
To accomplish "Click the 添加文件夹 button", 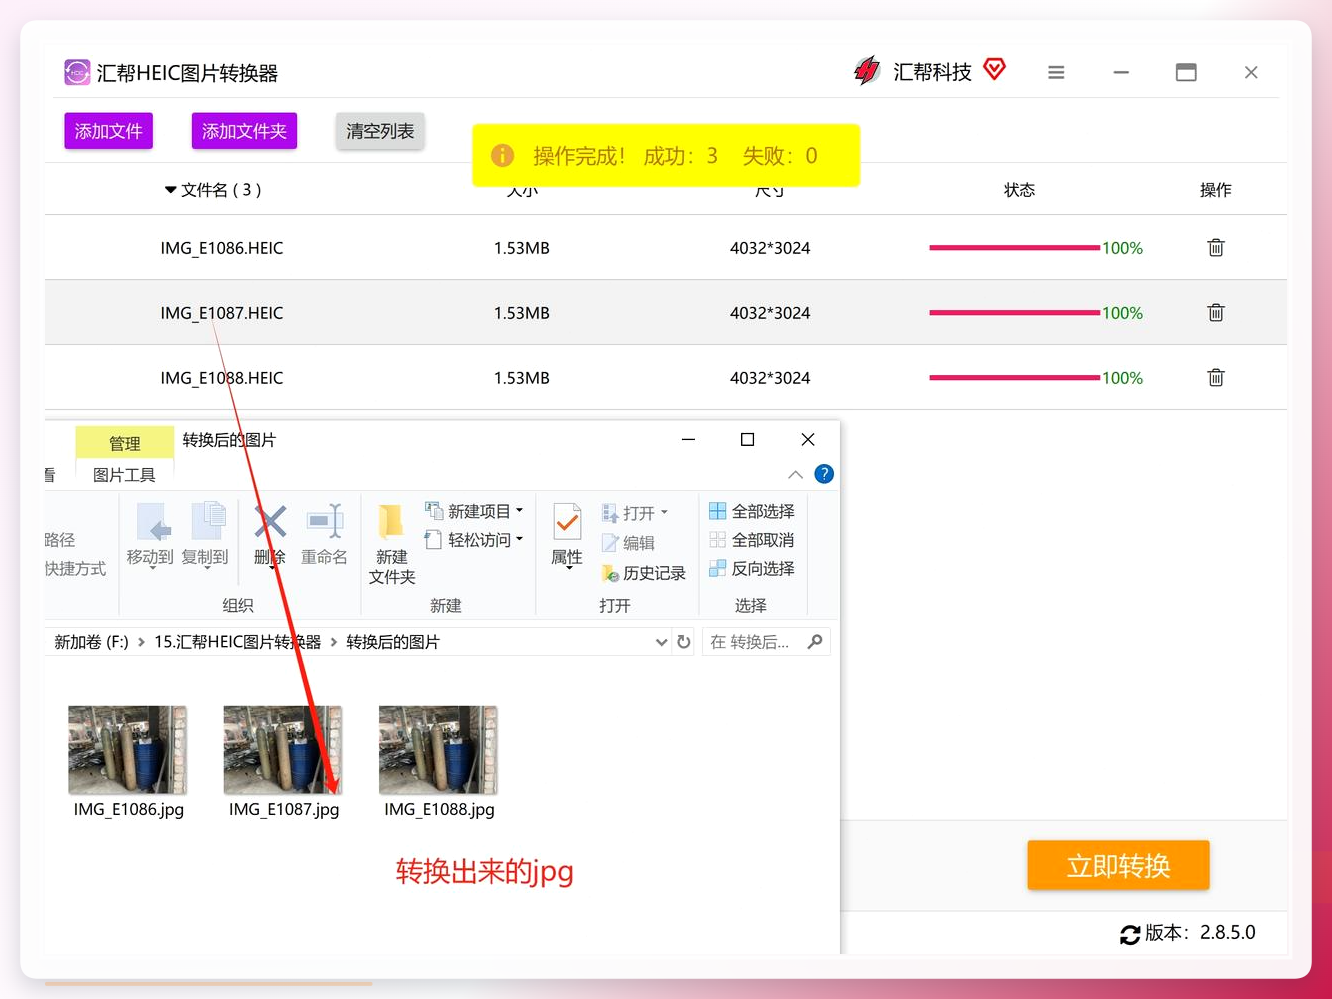I will (x=244, y=131).
